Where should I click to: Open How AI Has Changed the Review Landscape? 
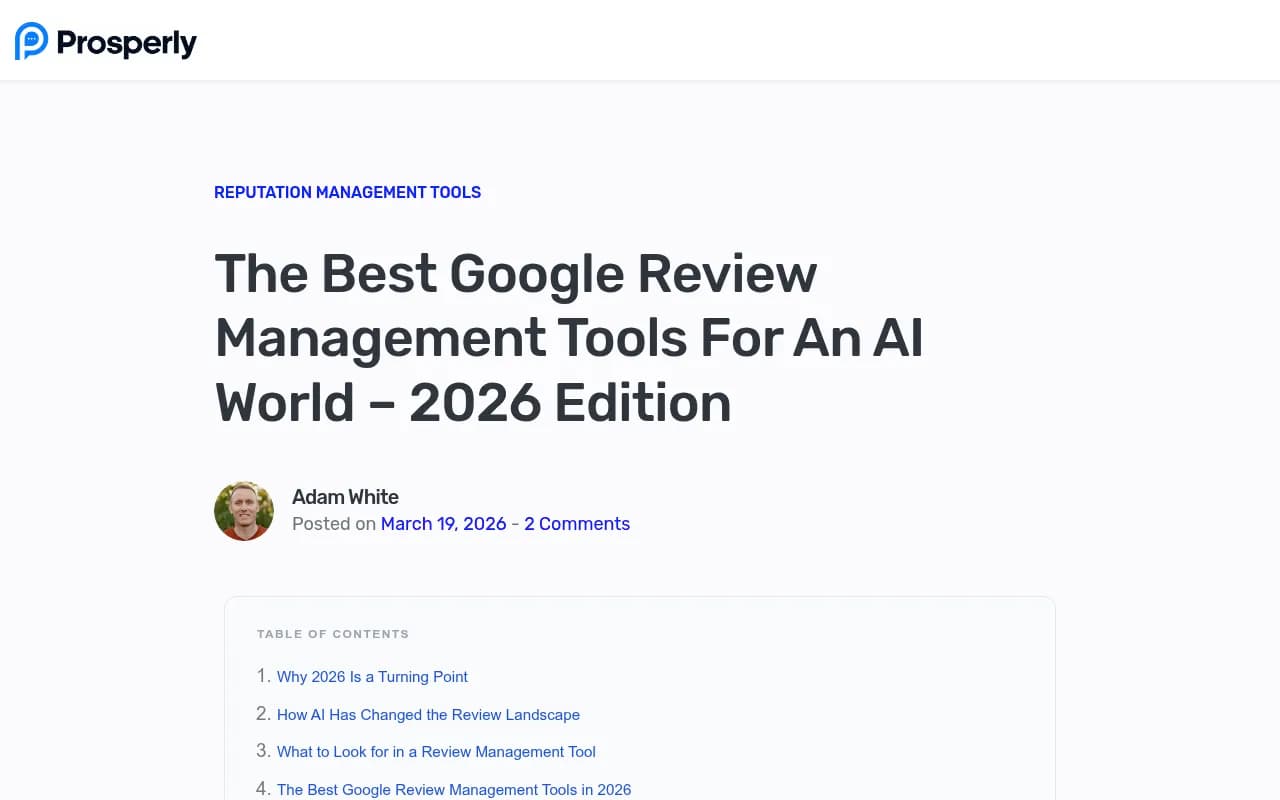(x=428, y=715)
